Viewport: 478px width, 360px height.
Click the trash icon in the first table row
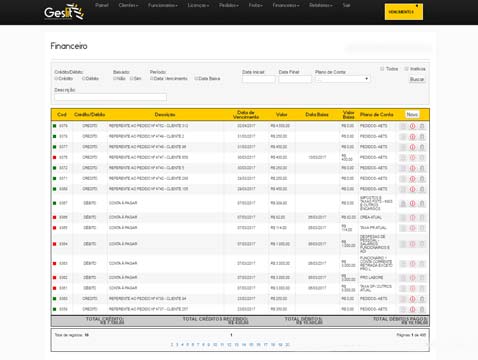coord(422,126)
